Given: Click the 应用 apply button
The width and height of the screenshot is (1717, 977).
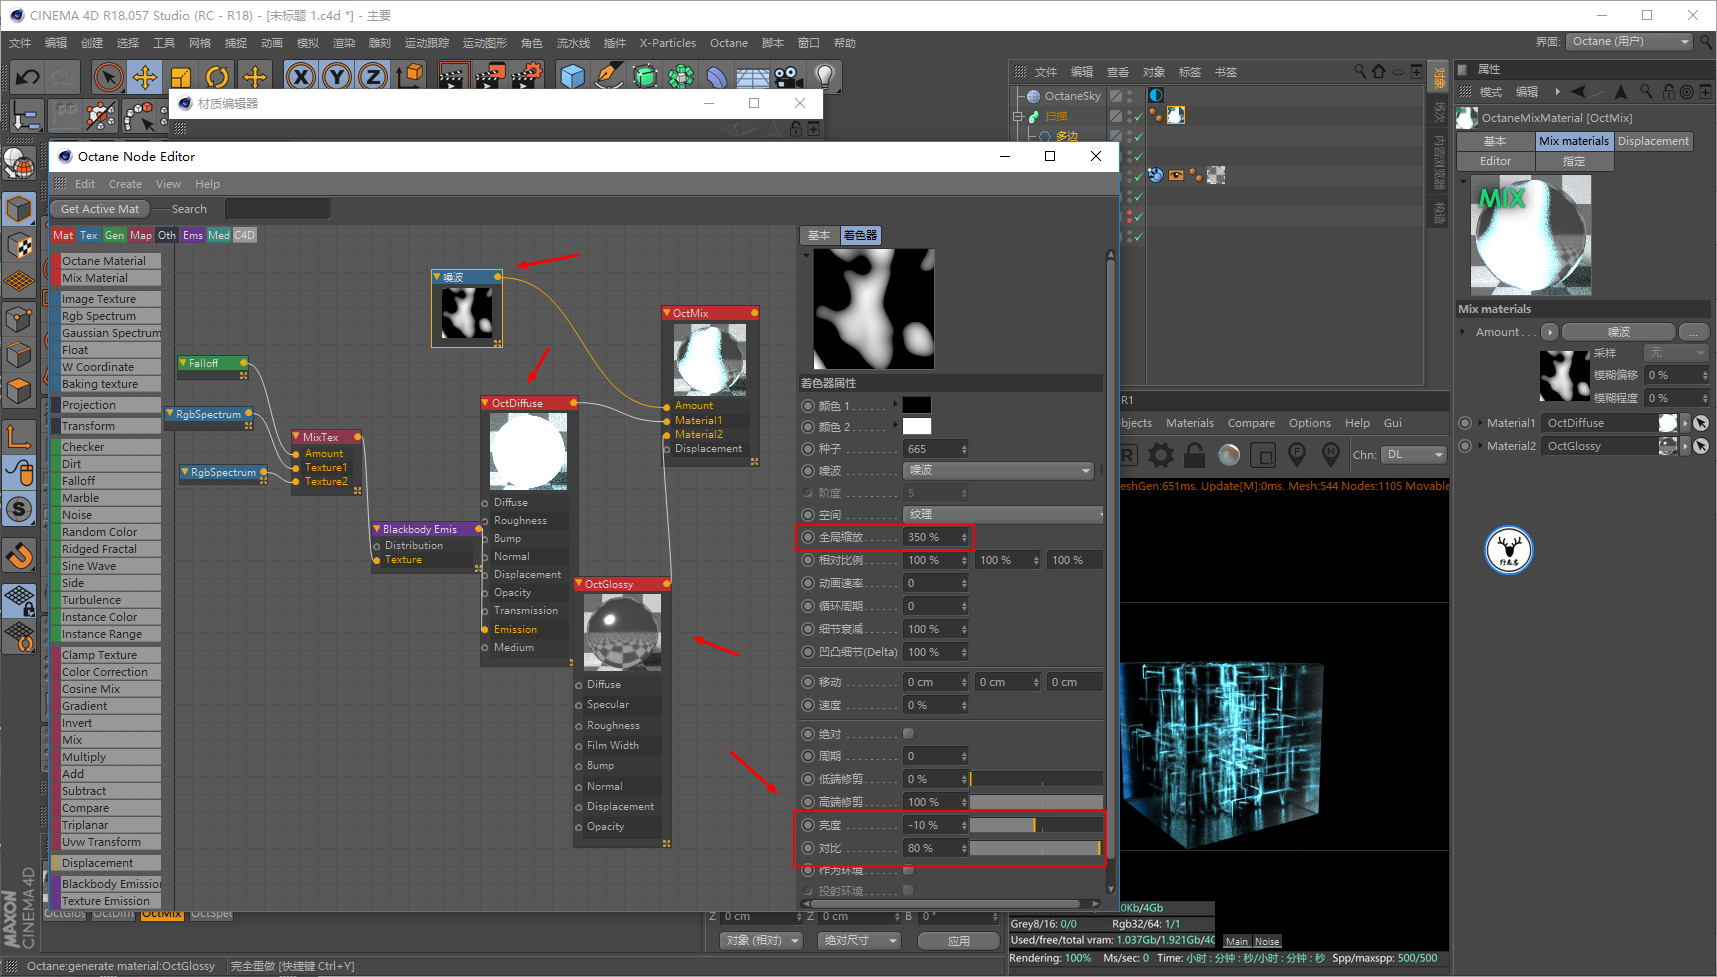Looking at the screenshot, I should 959,941.
